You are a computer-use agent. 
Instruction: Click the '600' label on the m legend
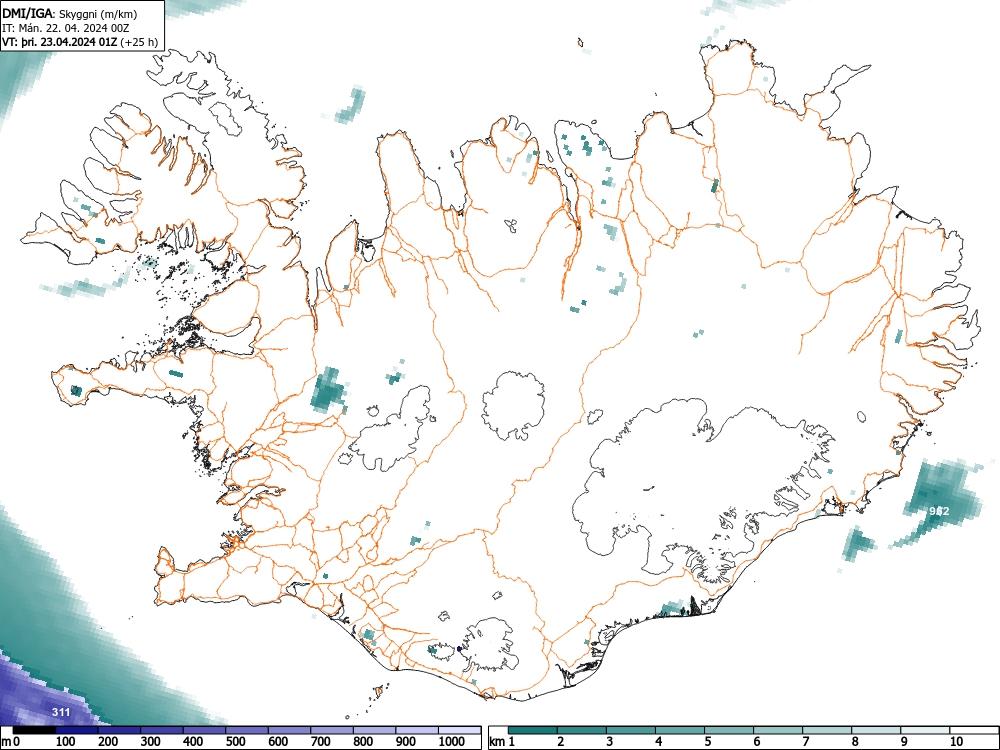click(278, 742)
